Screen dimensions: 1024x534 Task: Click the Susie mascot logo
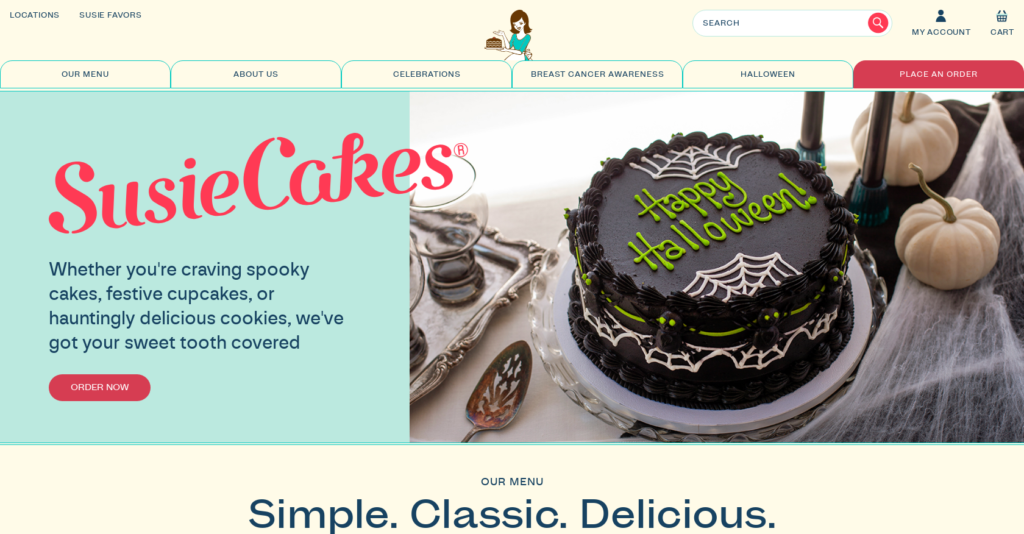pos(510,35)
